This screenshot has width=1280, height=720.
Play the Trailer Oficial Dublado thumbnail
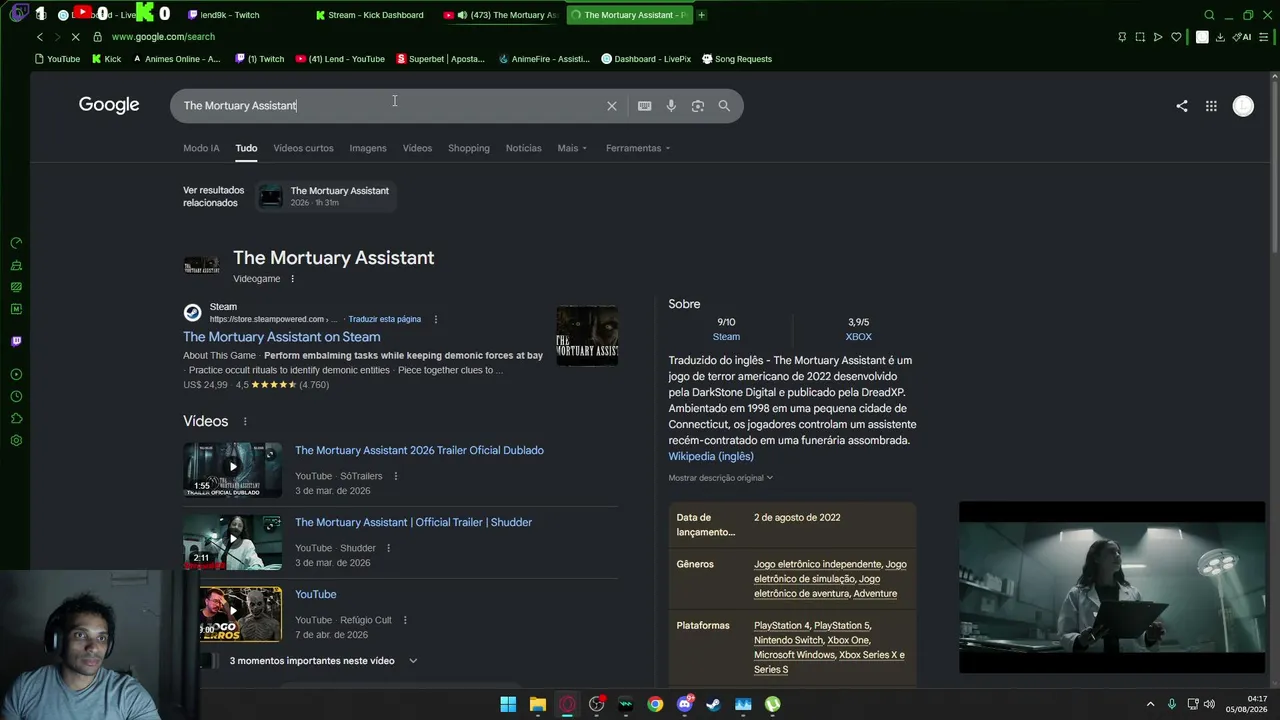232,469
